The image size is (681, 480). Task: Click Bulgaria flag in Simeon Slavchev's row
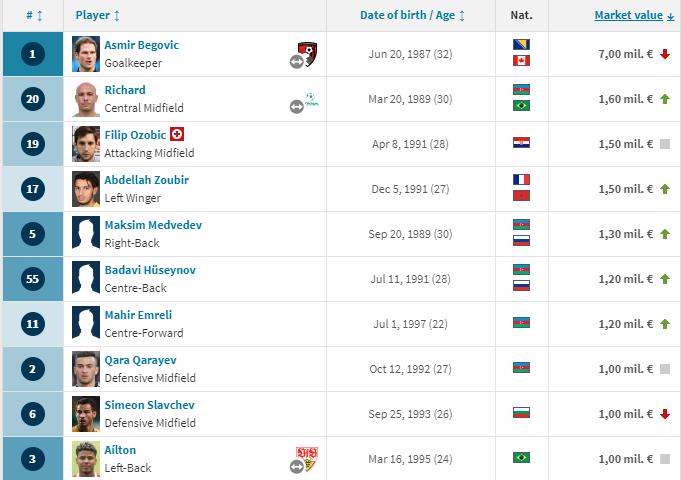520,413
